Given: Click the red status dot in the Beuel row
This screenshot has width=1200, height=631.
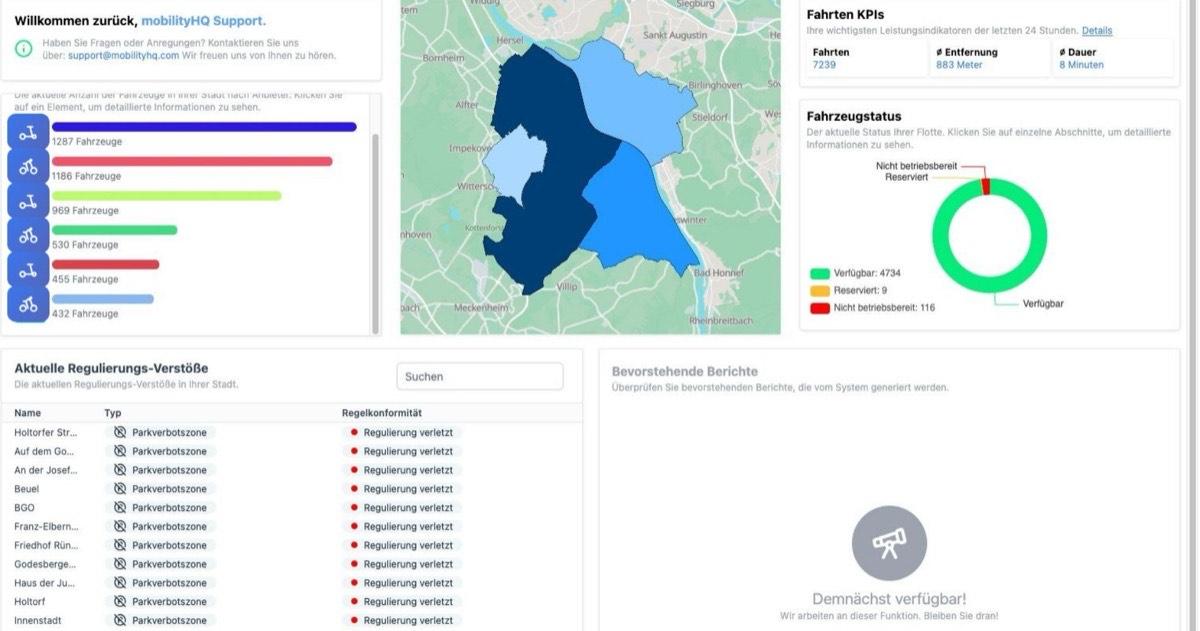Looking at the screenshot, I should tap(354, 489).
